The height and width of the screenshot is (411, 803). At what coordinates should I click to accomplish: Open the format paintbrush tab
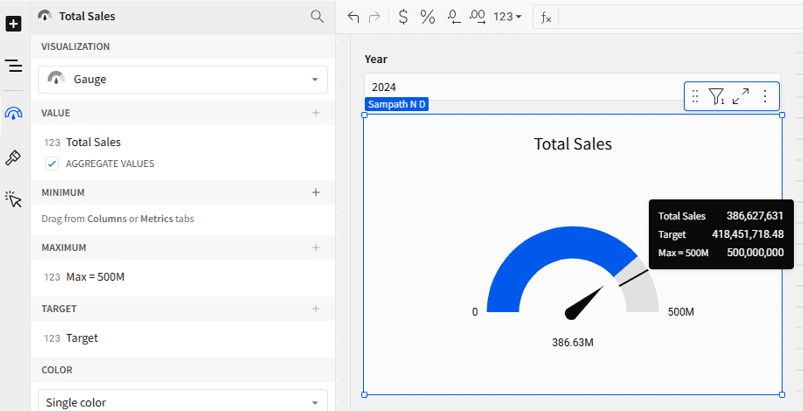14,157
